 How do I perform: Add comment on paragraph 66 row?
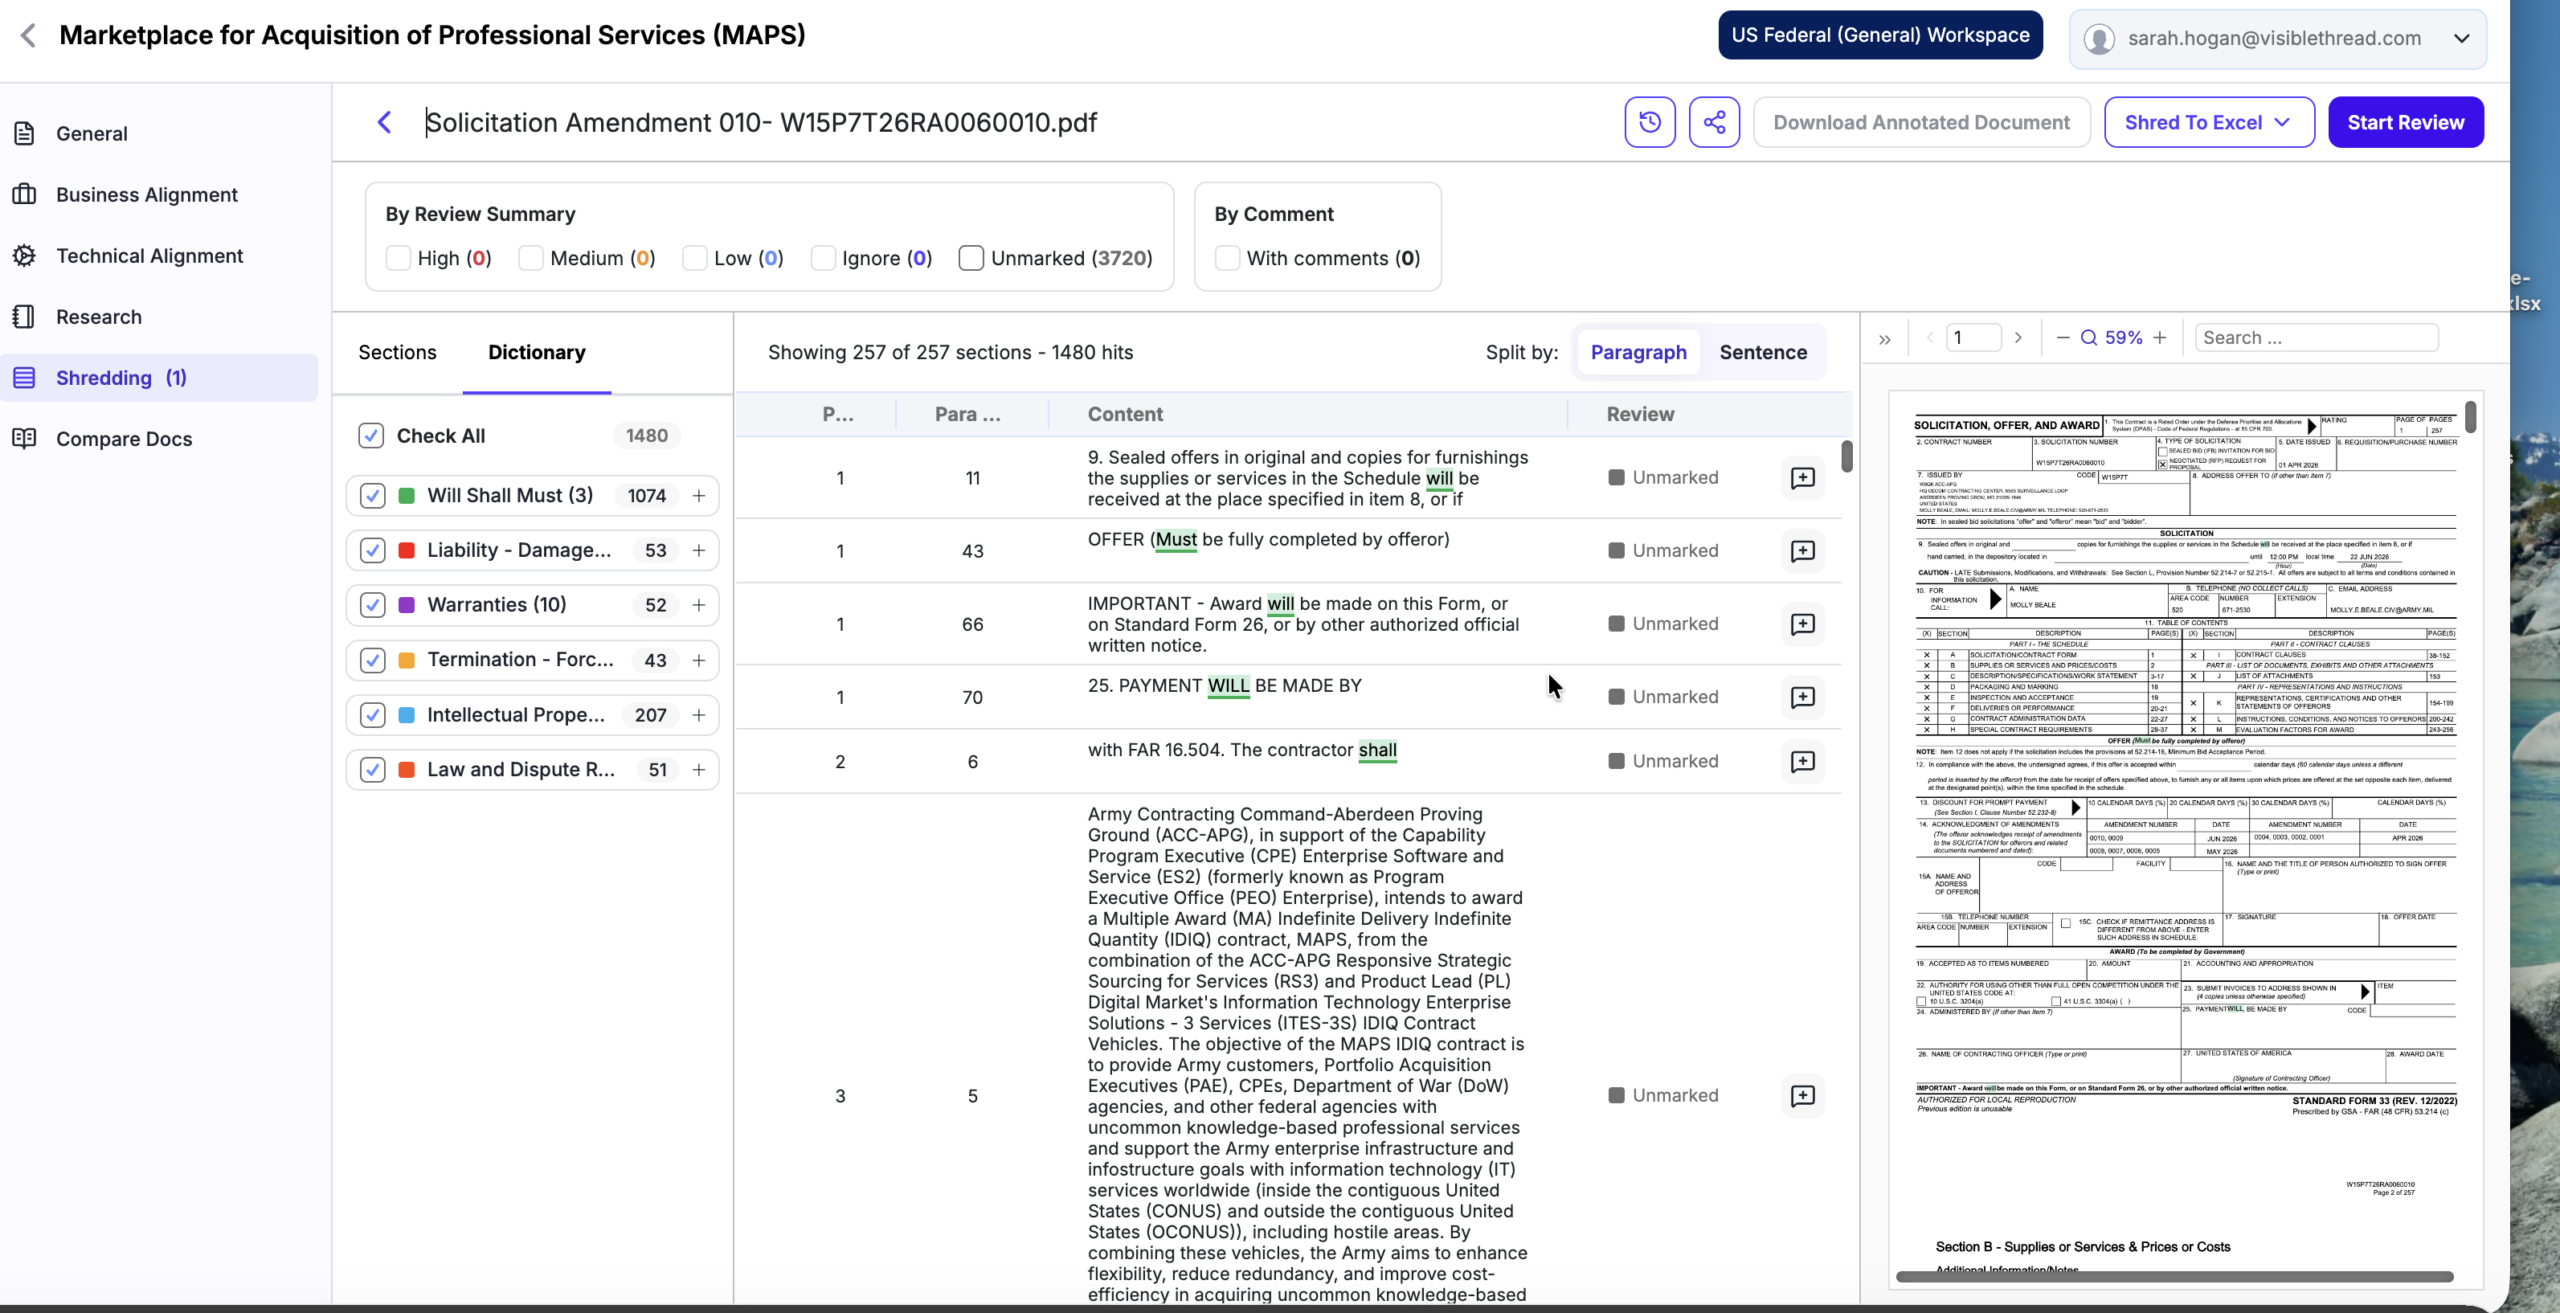pos(1802,624)
